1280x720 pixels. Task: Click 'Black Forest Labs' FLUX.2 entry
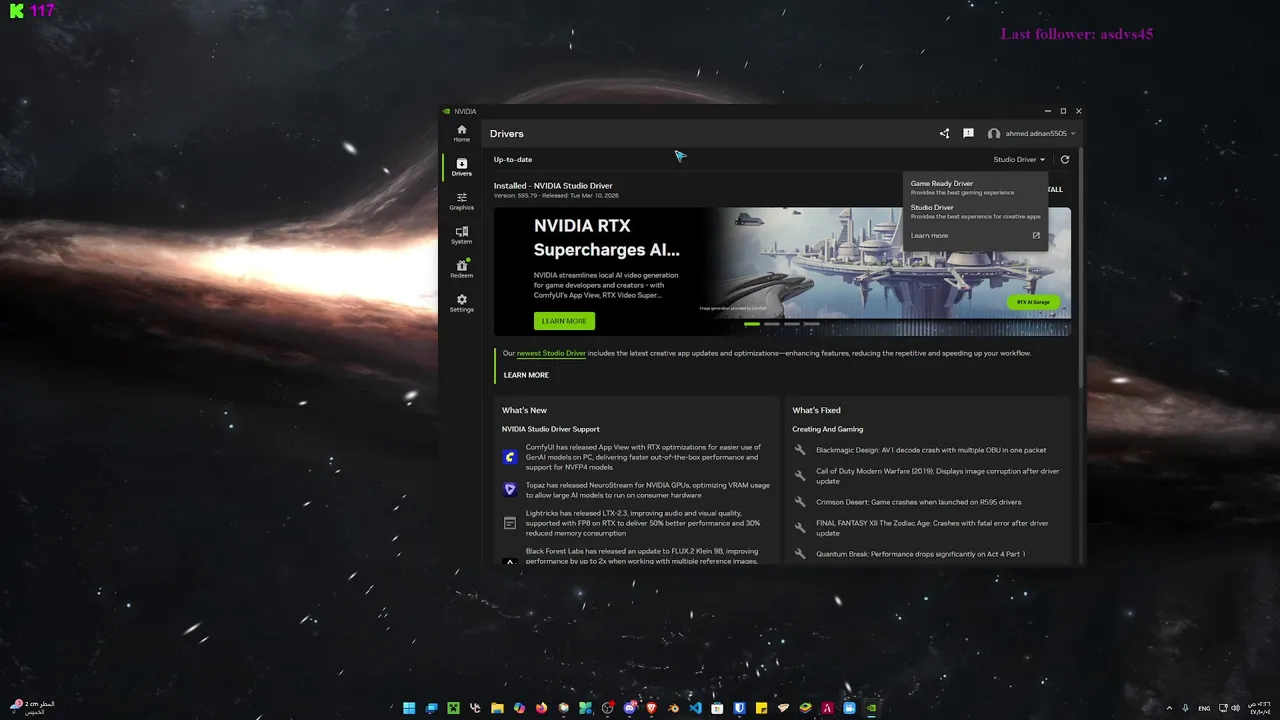pyautogui.click(x=642, y=556)
